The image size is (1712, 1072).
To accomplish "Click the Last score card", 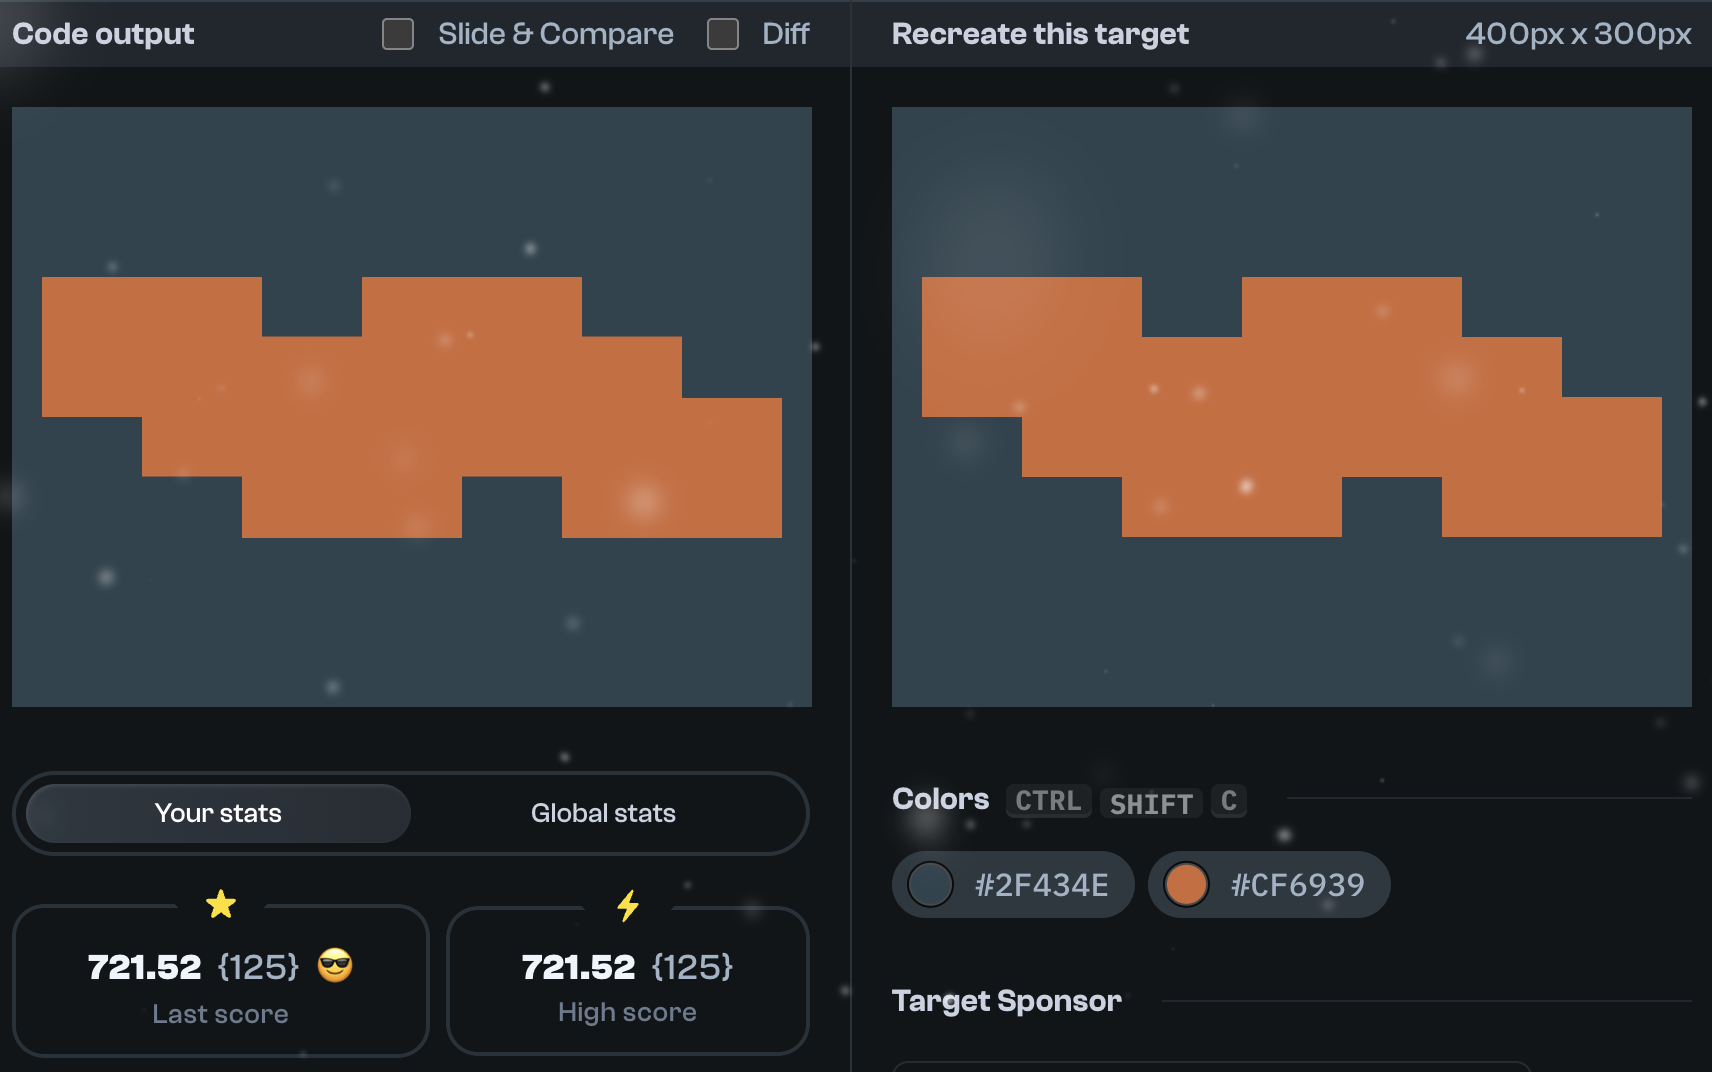I will 221,980.
